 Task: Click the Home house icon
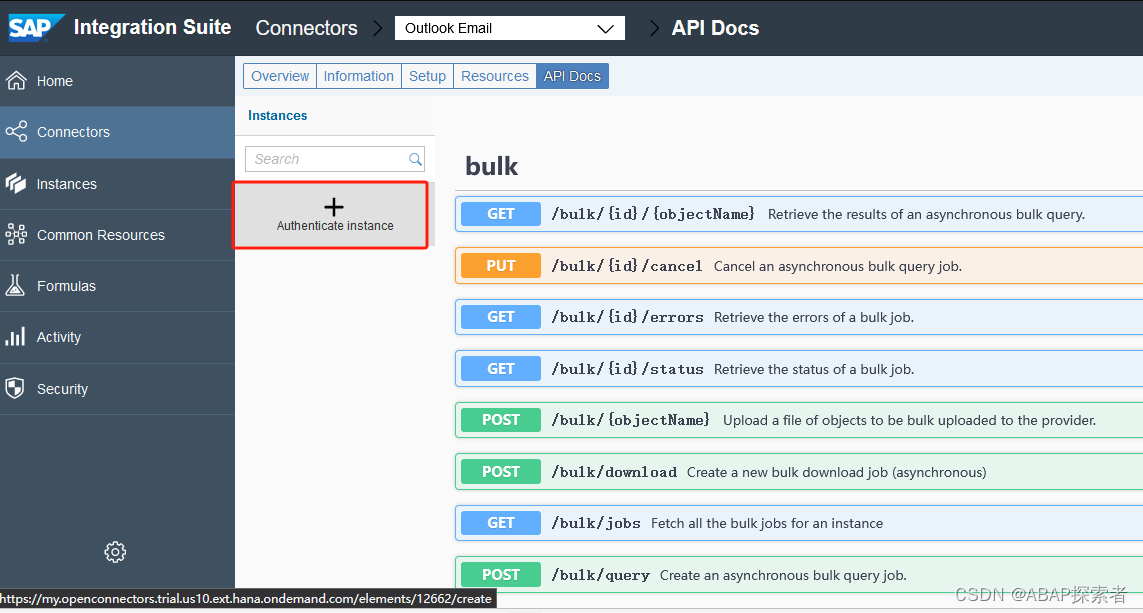[x=16, y=81]
